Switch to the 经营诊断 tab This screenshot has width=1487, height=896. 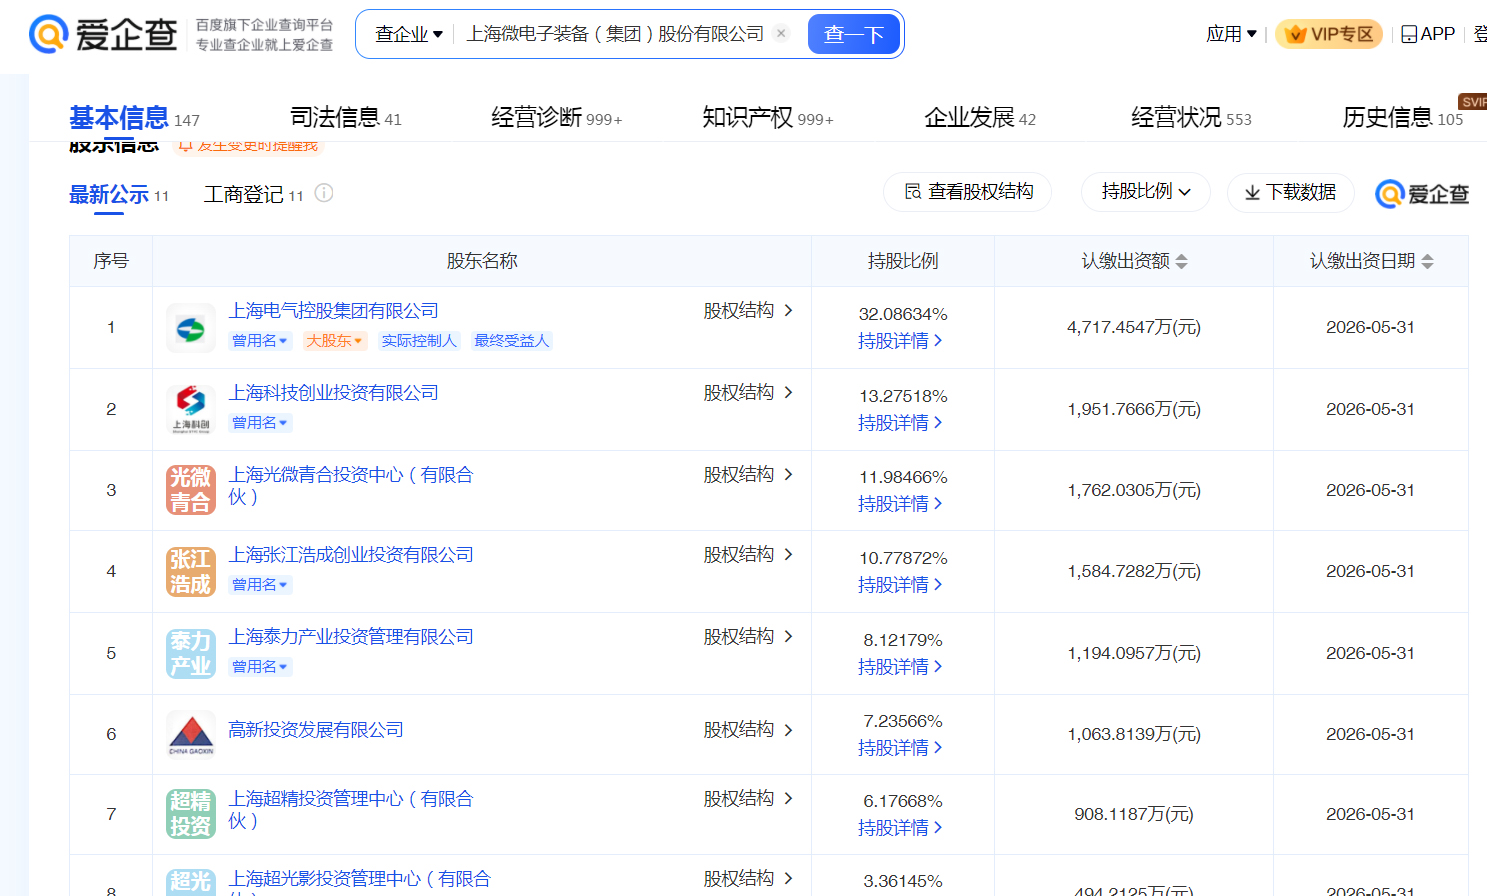click(x=556, y=118)
